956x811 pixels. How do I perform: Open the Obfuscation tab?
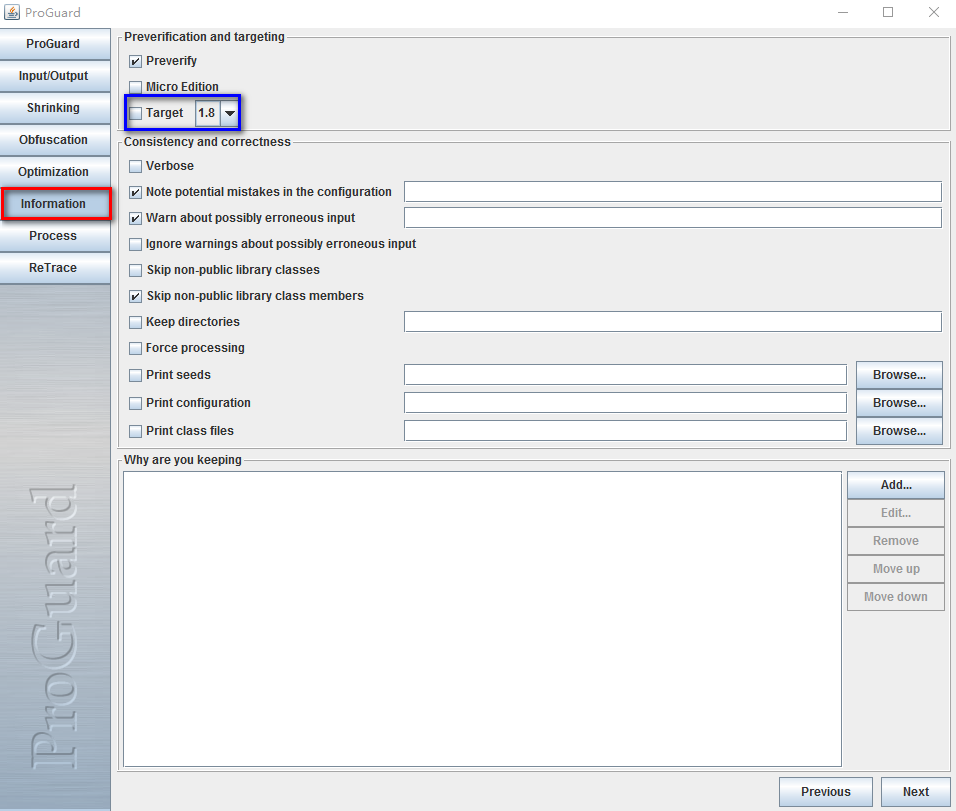click(x=55, y=140)
